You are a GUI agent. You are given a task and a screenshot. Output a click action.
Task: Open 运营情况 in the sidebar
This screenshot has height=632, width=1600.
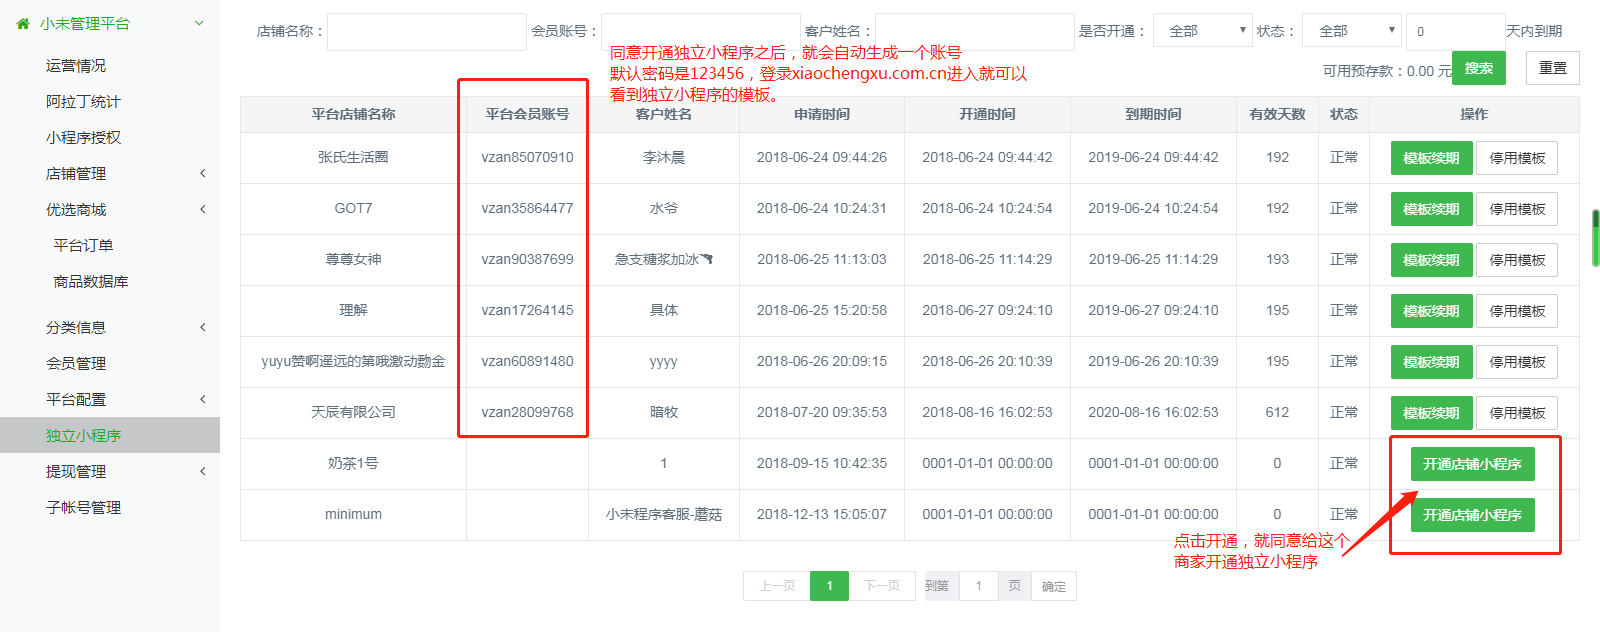click(76, 66)
